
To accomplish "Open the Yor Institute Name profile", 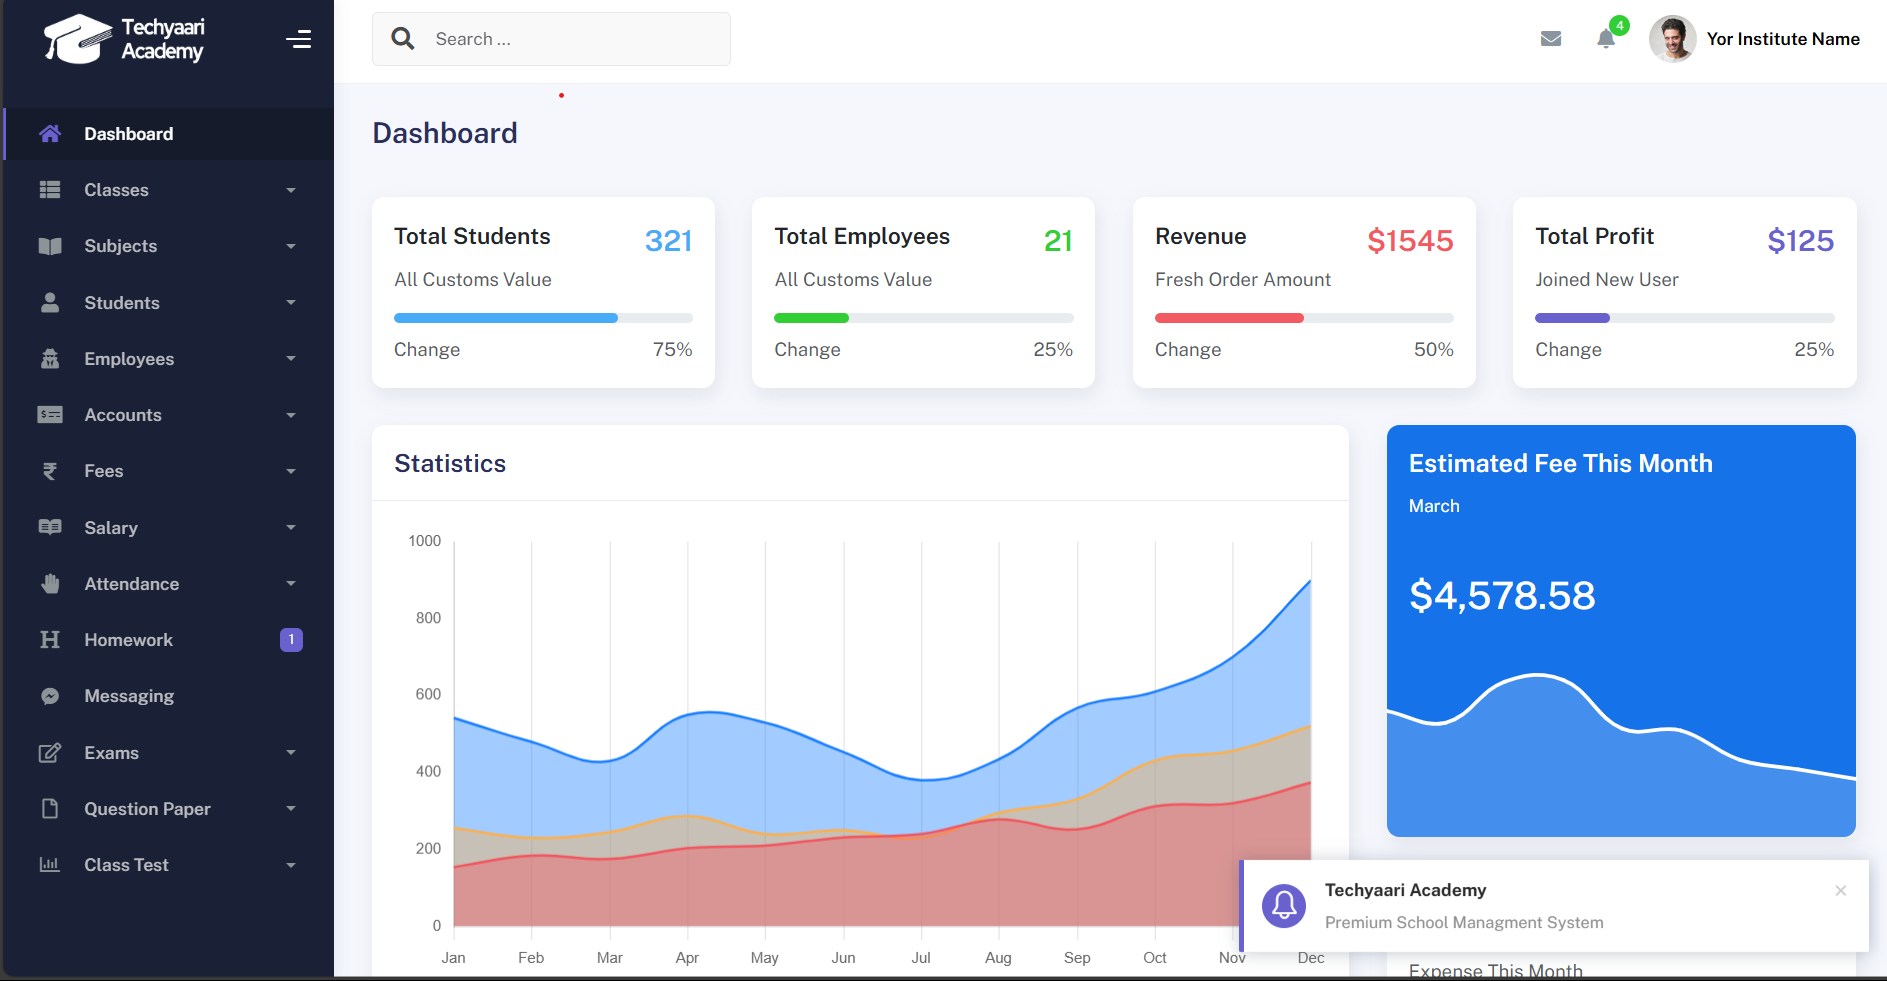I will point(1782,39).
